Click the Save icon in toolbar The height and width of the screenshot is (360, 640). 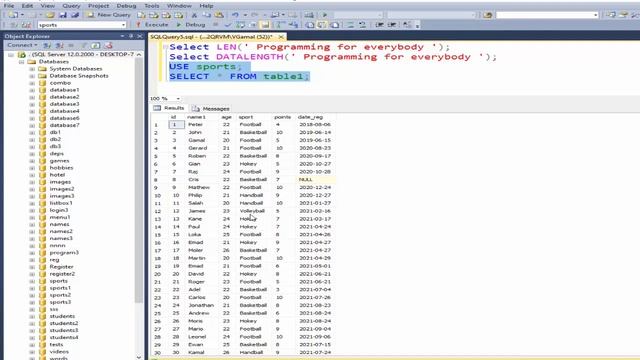[63, 15]
